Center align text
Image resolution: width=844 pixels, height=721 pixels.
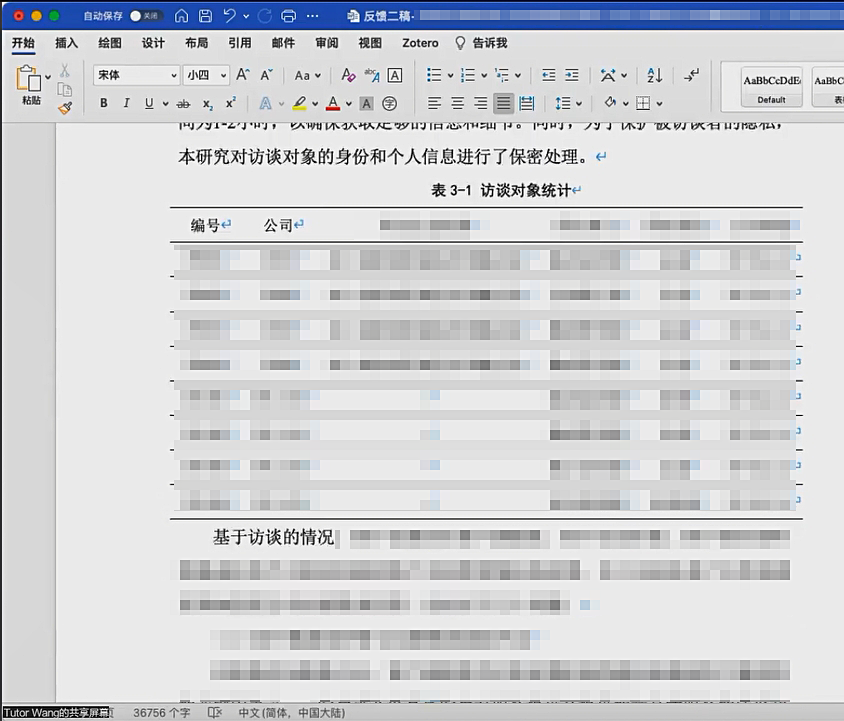click(458, 103)
